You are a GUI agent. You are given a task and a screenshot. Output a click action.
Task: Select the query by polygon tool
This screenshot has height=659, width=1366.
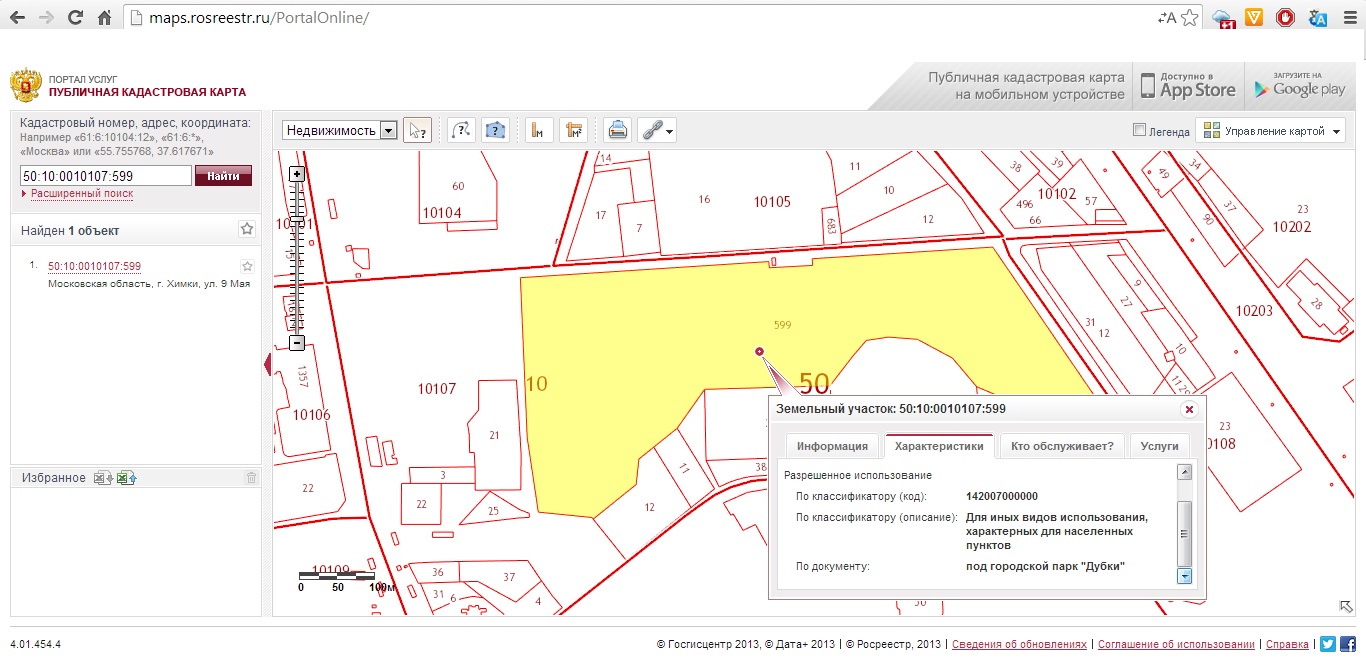pyautogui.click(x=495, y=130)
